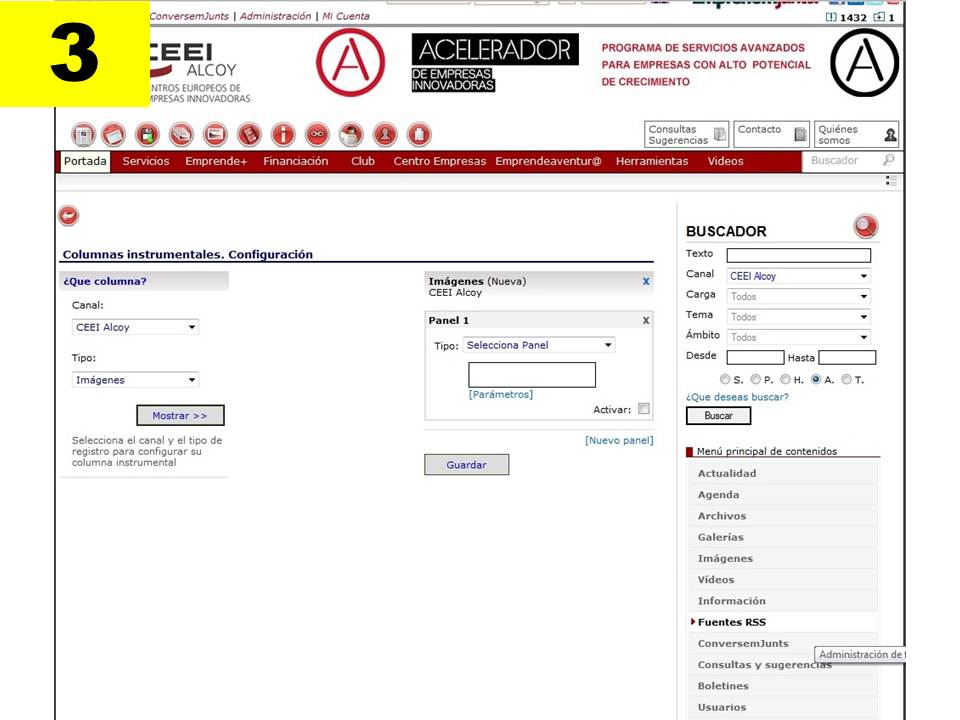Viewport: 960px width, 720px height.
Task: Click the magnifier in the top Buscador box
Action: [888, 161]
